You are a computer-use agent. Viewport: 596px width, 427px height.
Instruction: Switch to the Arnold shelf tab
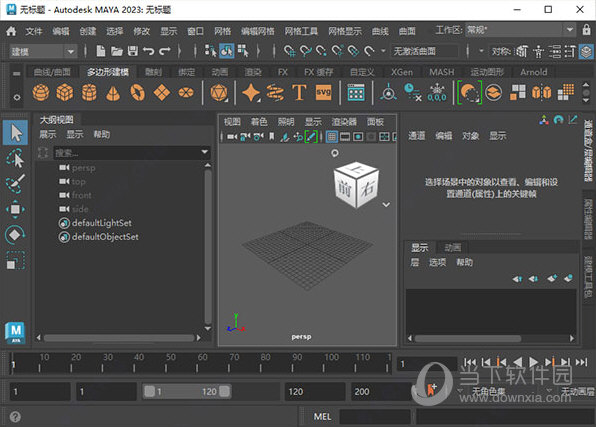(534, 72)
